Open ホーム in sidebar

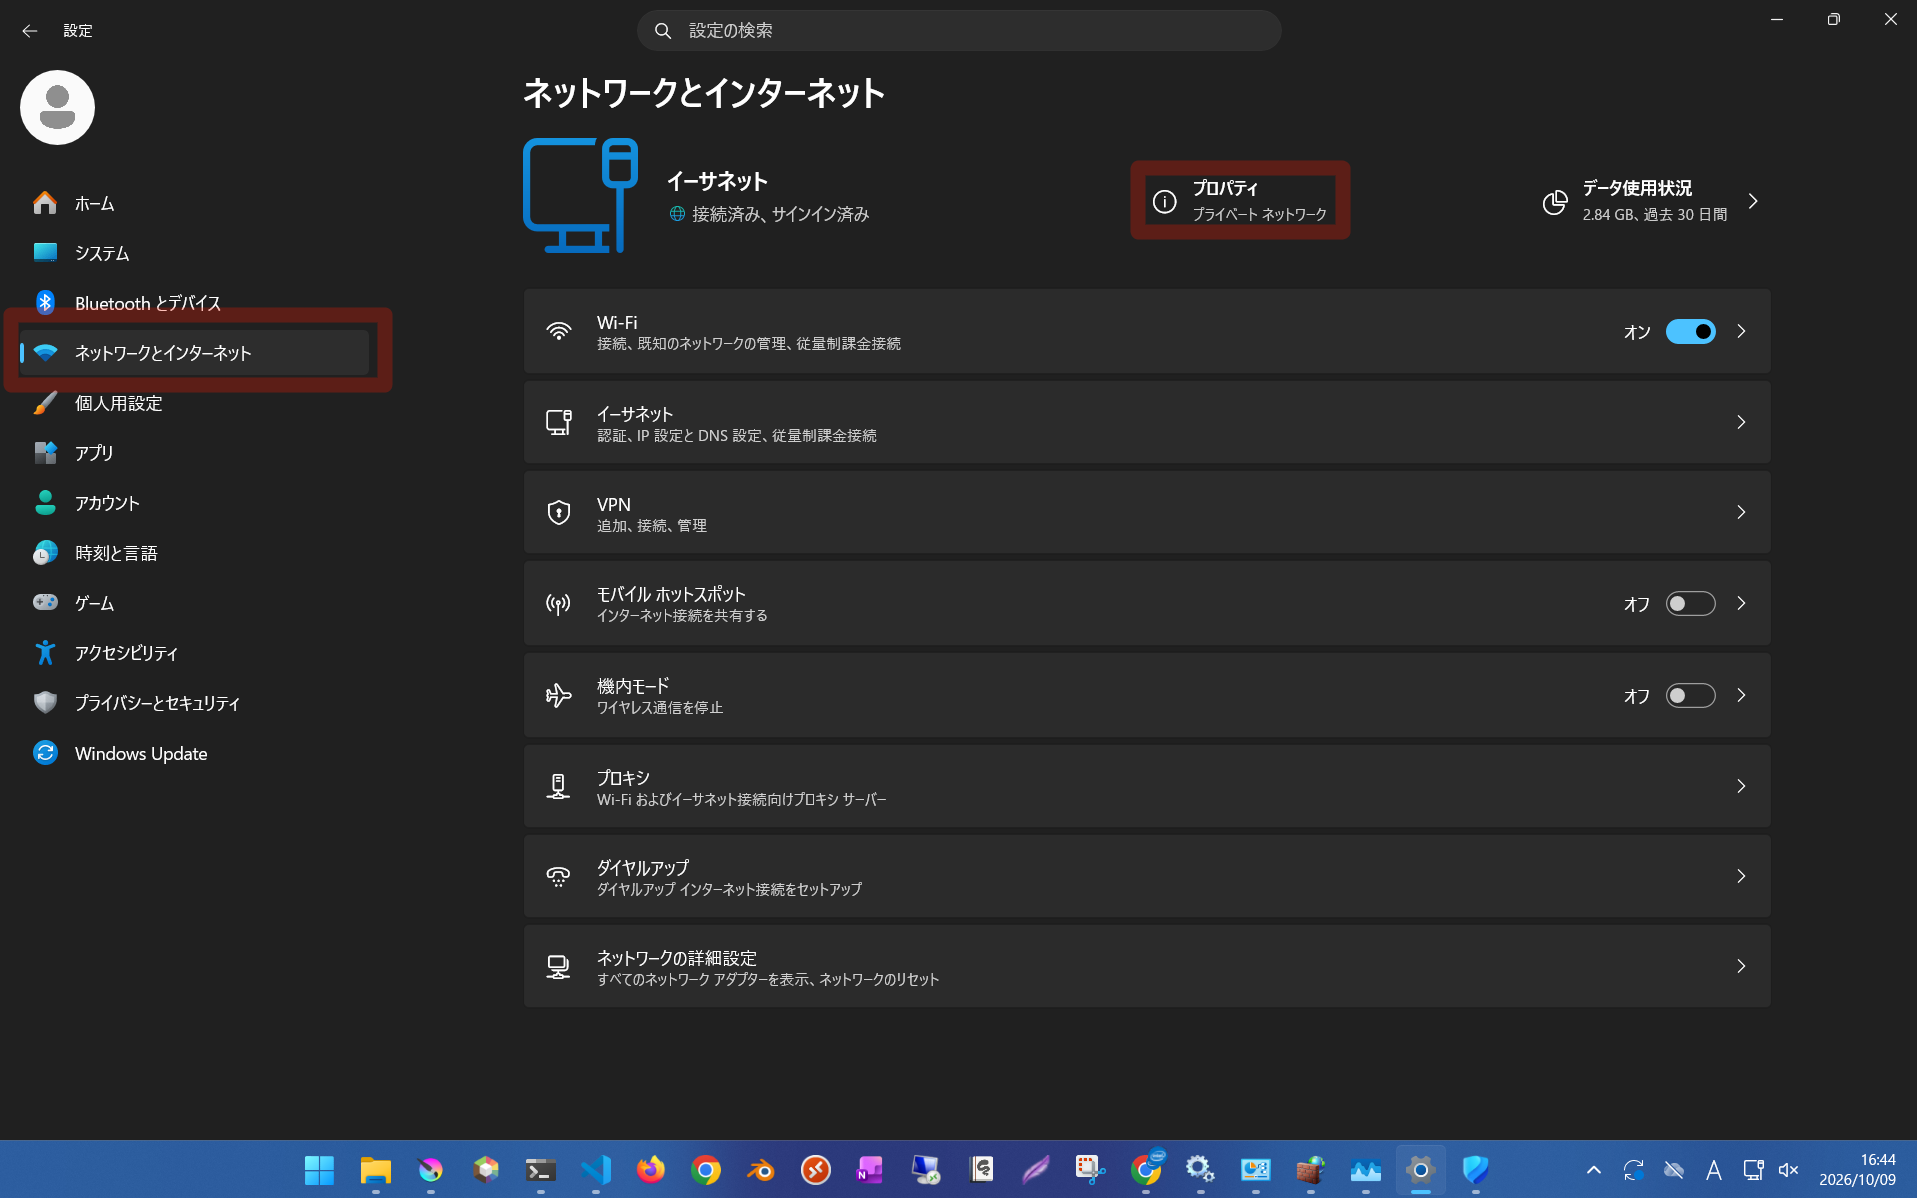pyautogui.click(x=194, y=203)
